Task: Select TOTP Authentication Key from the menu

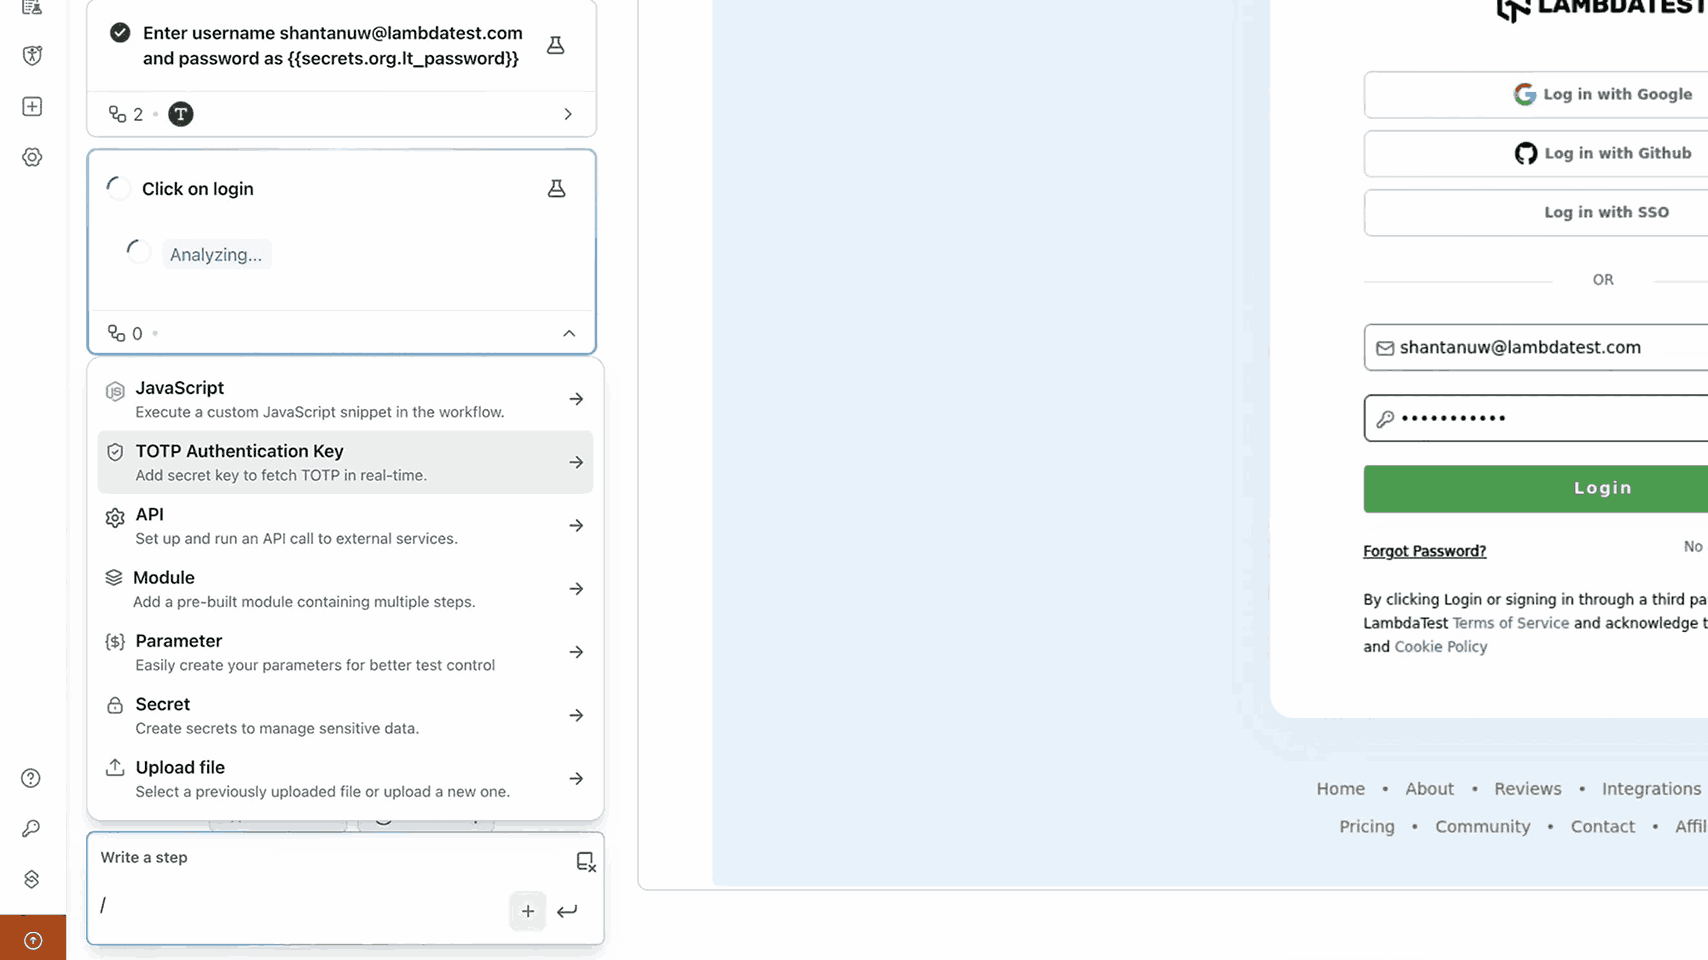Action: [345, 462]
